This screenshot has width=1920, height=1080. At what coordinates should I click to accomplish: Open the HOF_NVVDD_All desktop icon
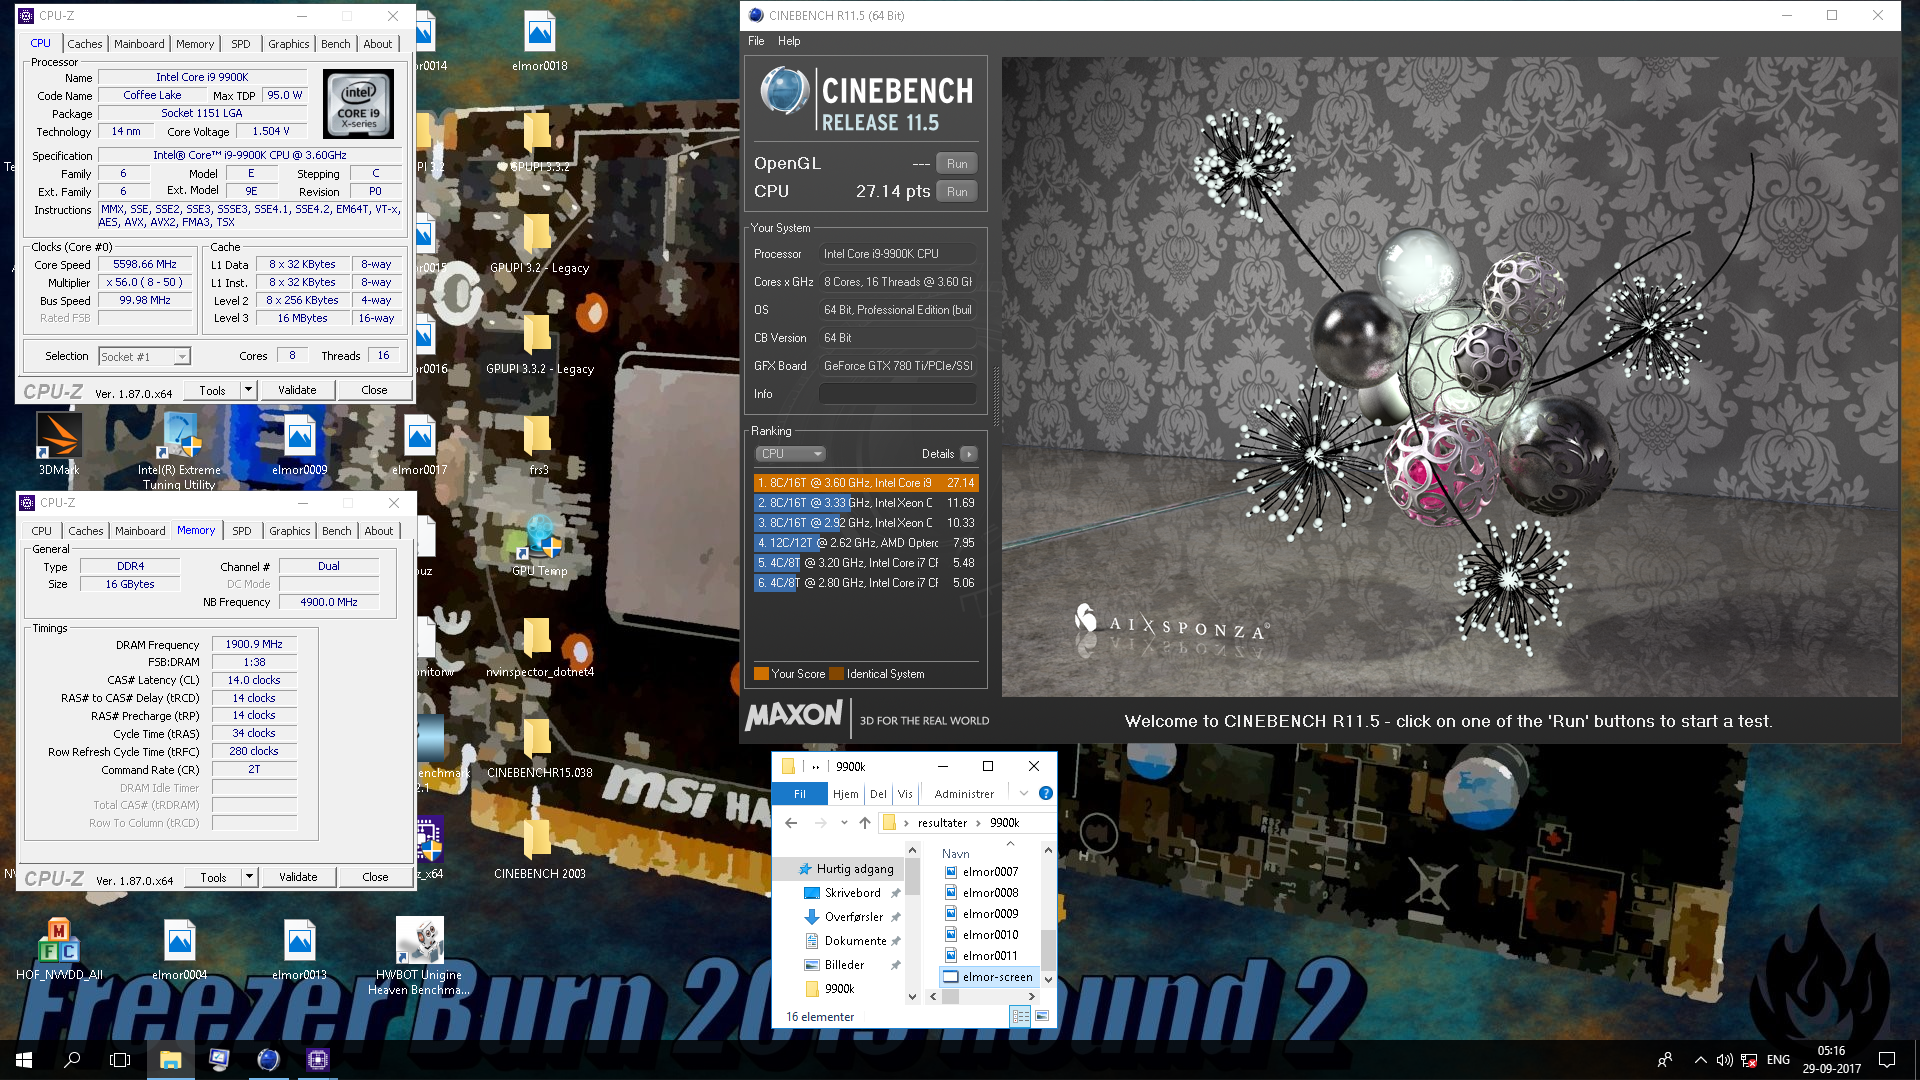(59, 950)
